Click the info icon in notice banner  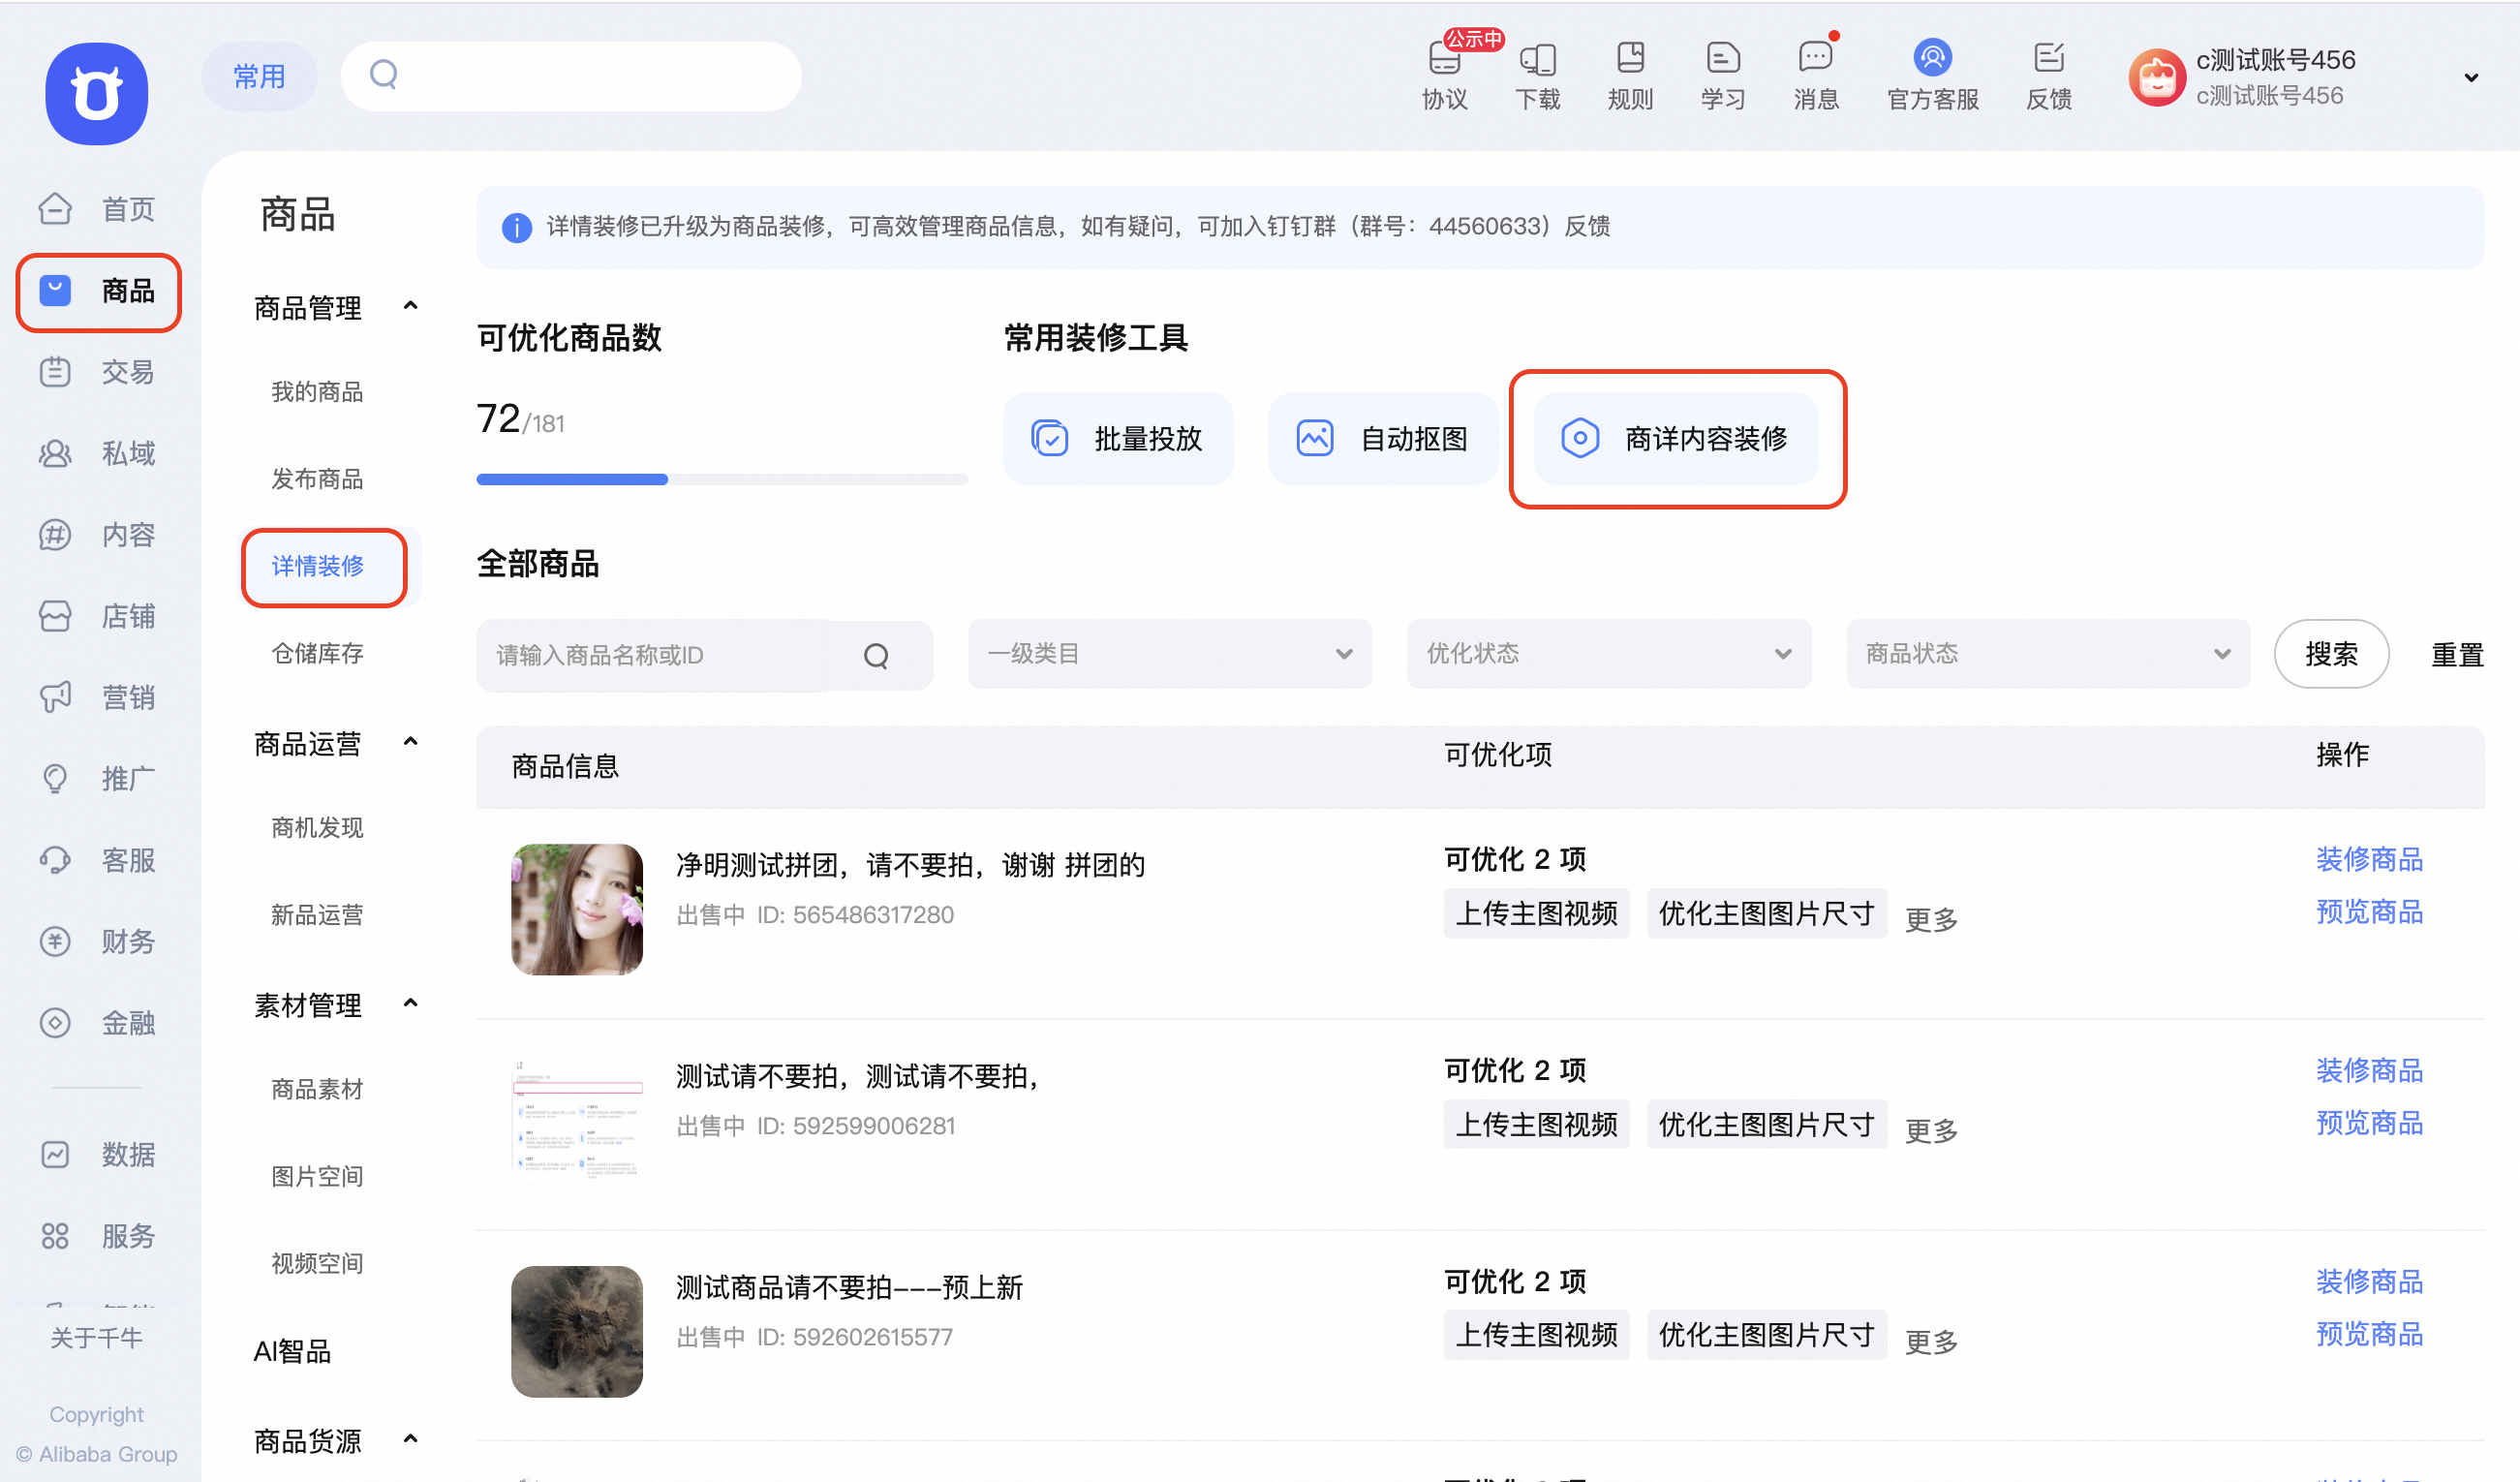(x=516, y=228)
